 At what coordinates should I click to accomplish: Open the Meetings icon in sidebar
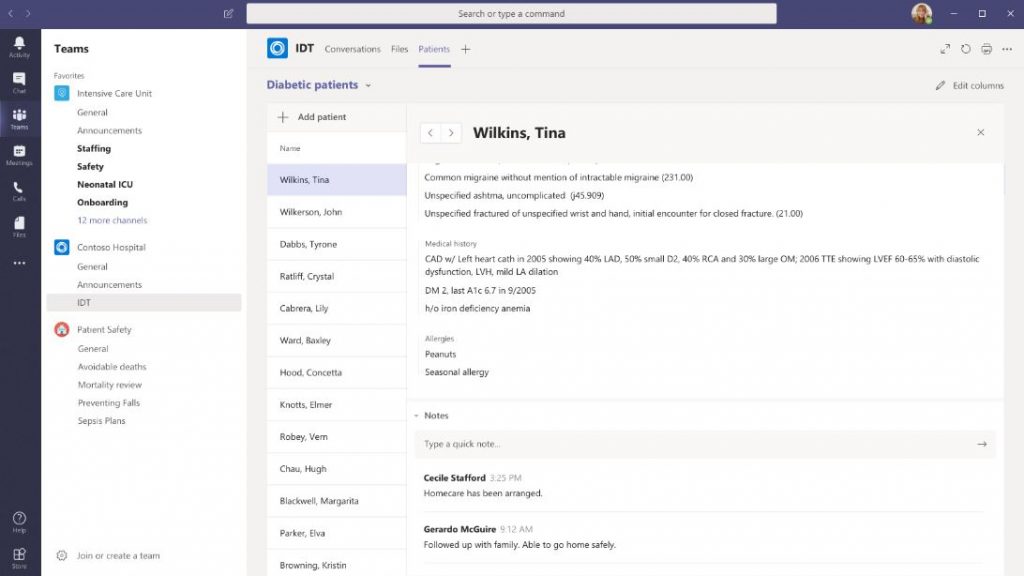coord(19,154)
